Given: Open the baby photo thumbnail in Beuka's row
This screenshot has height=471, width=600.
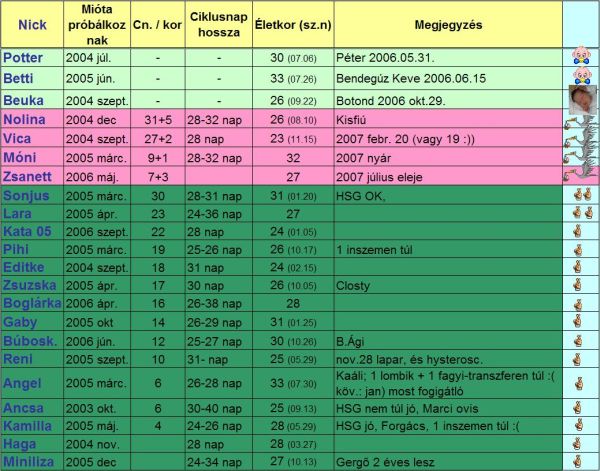Looking at the screenshot, I should (579, 100).
